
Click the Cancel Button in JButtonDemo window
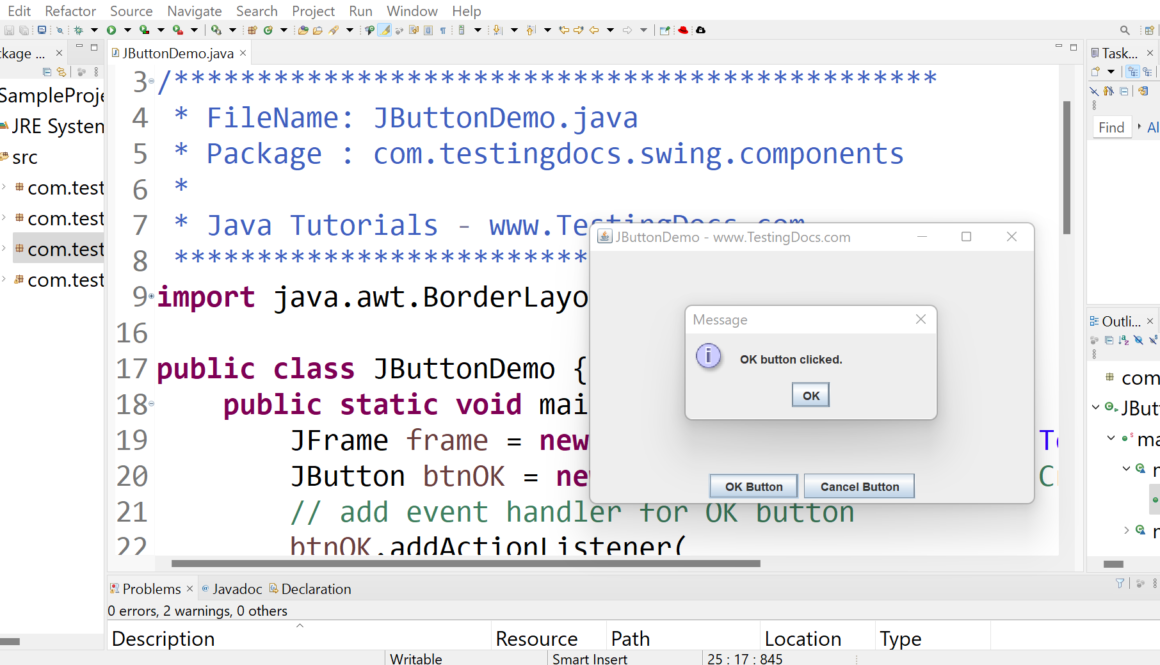(x=858, y=486)
